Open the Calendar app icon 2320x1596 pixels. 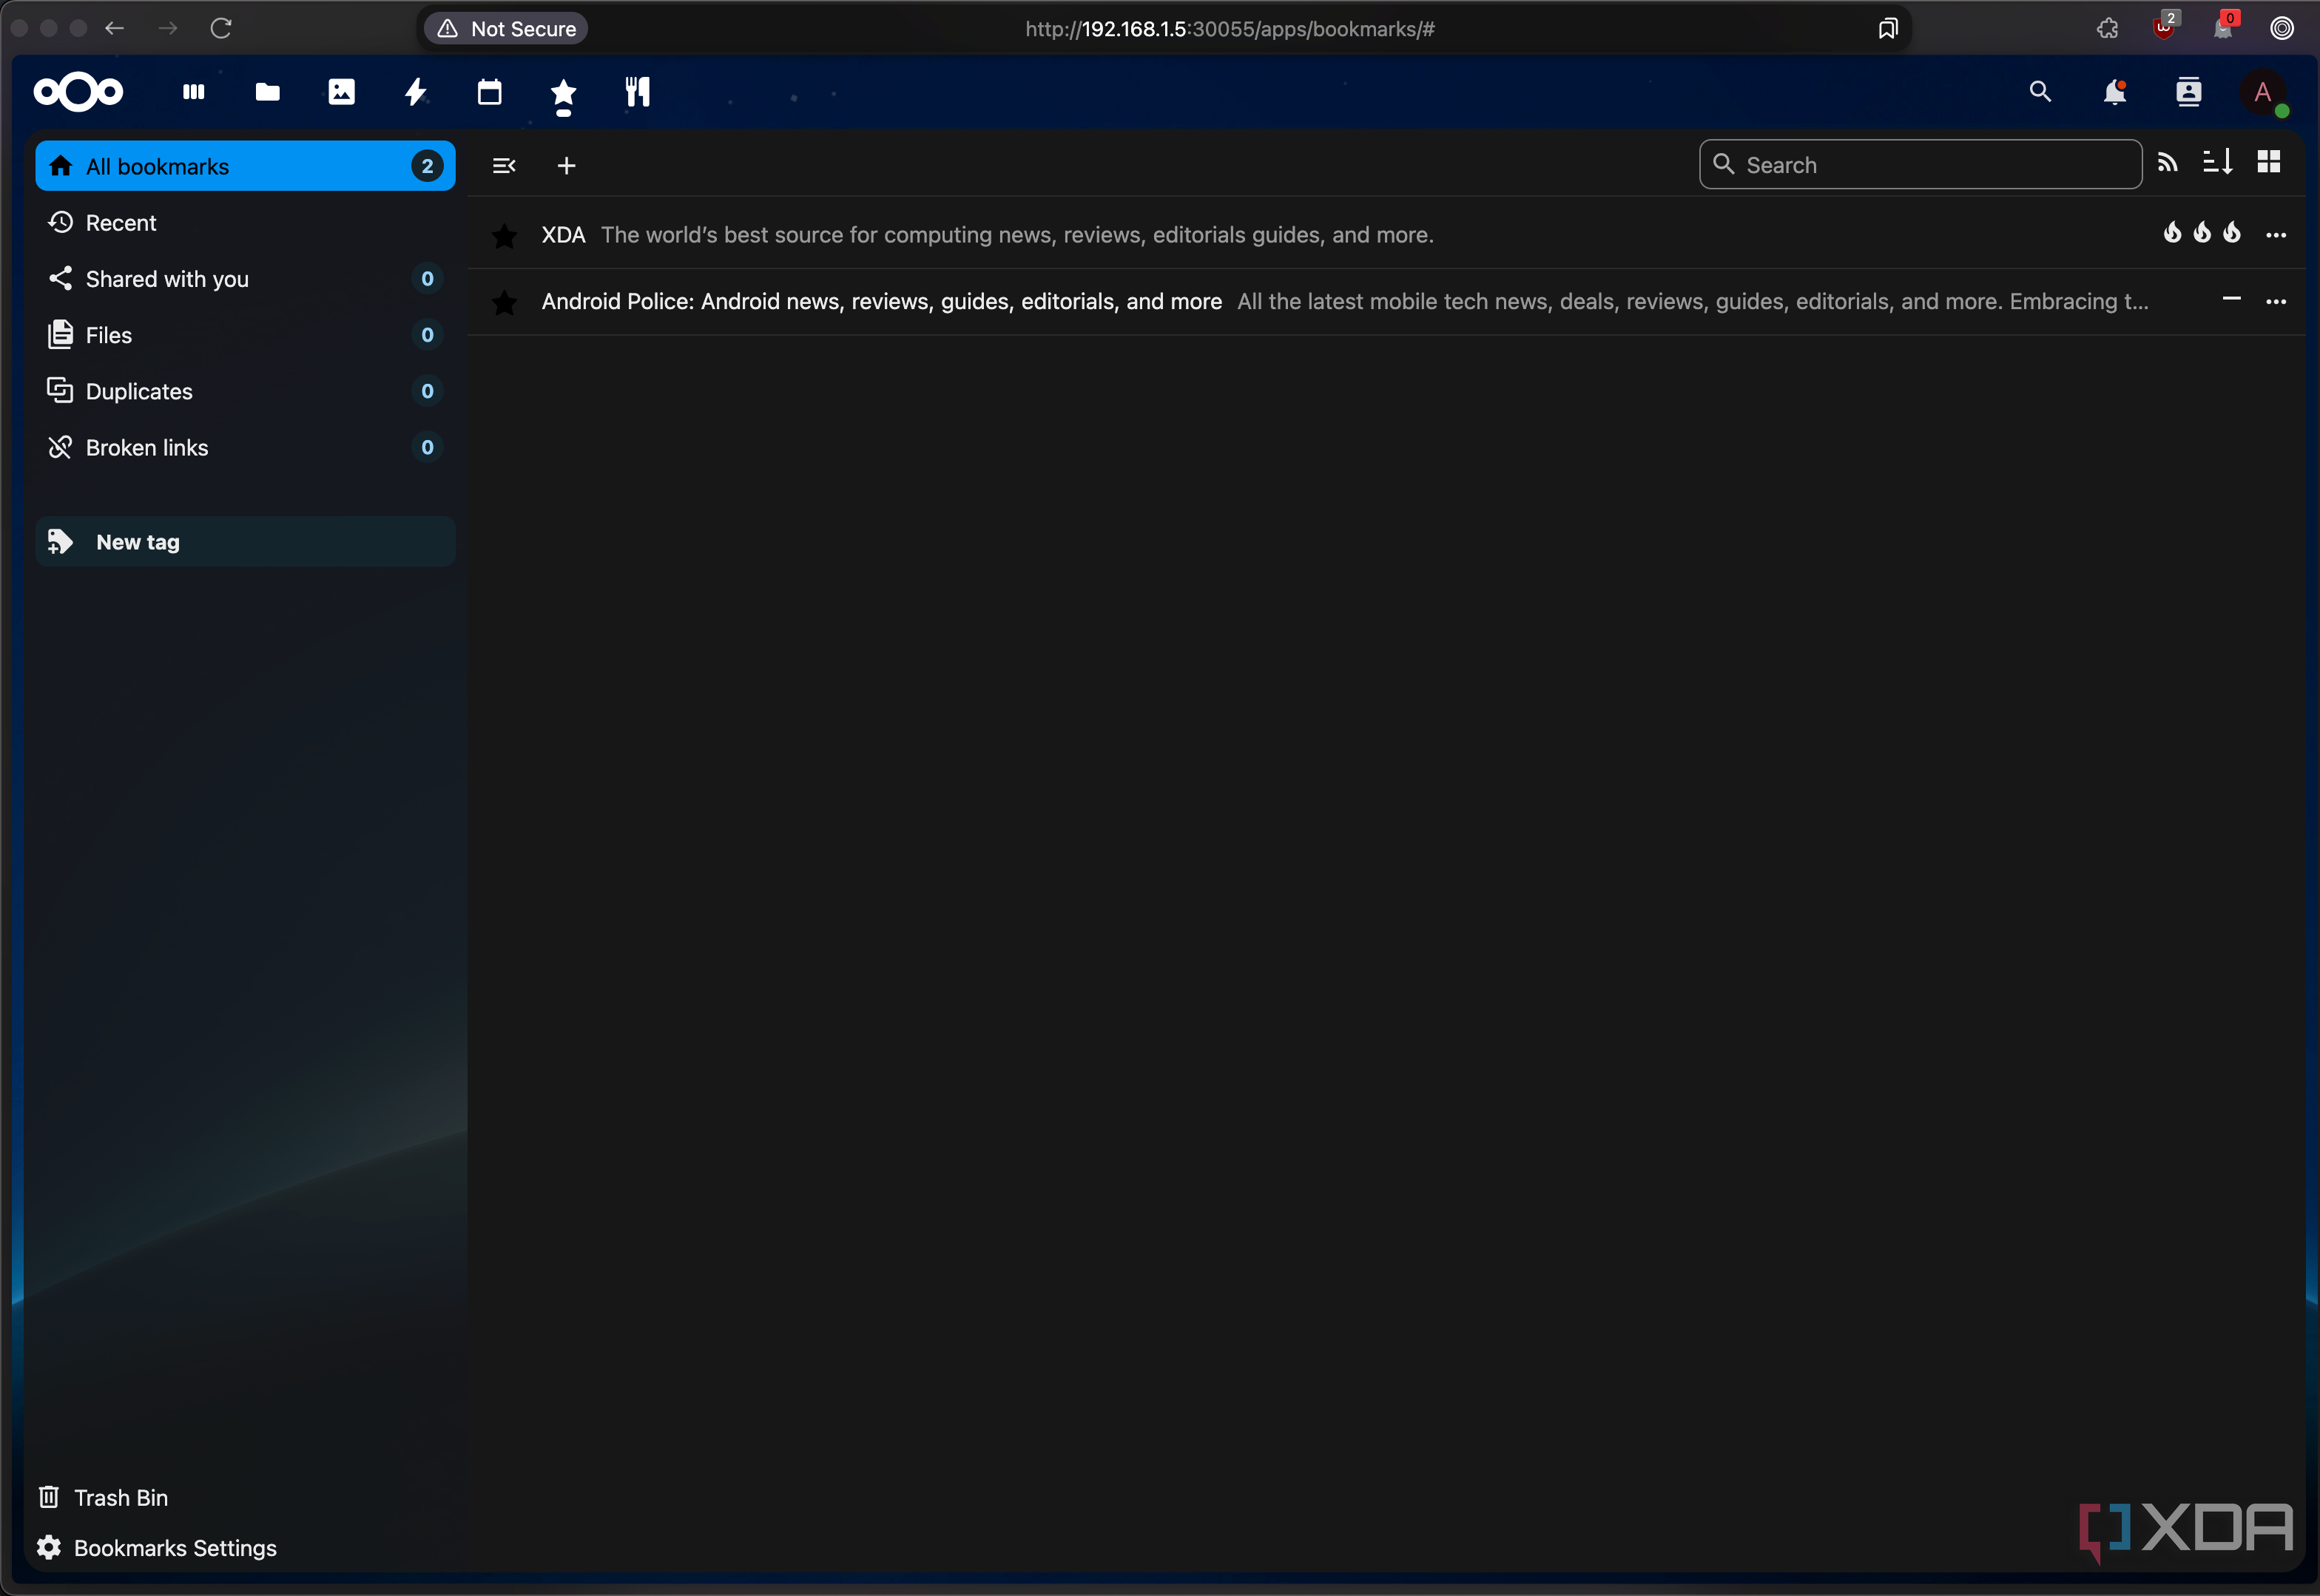[x=489, y=92]
